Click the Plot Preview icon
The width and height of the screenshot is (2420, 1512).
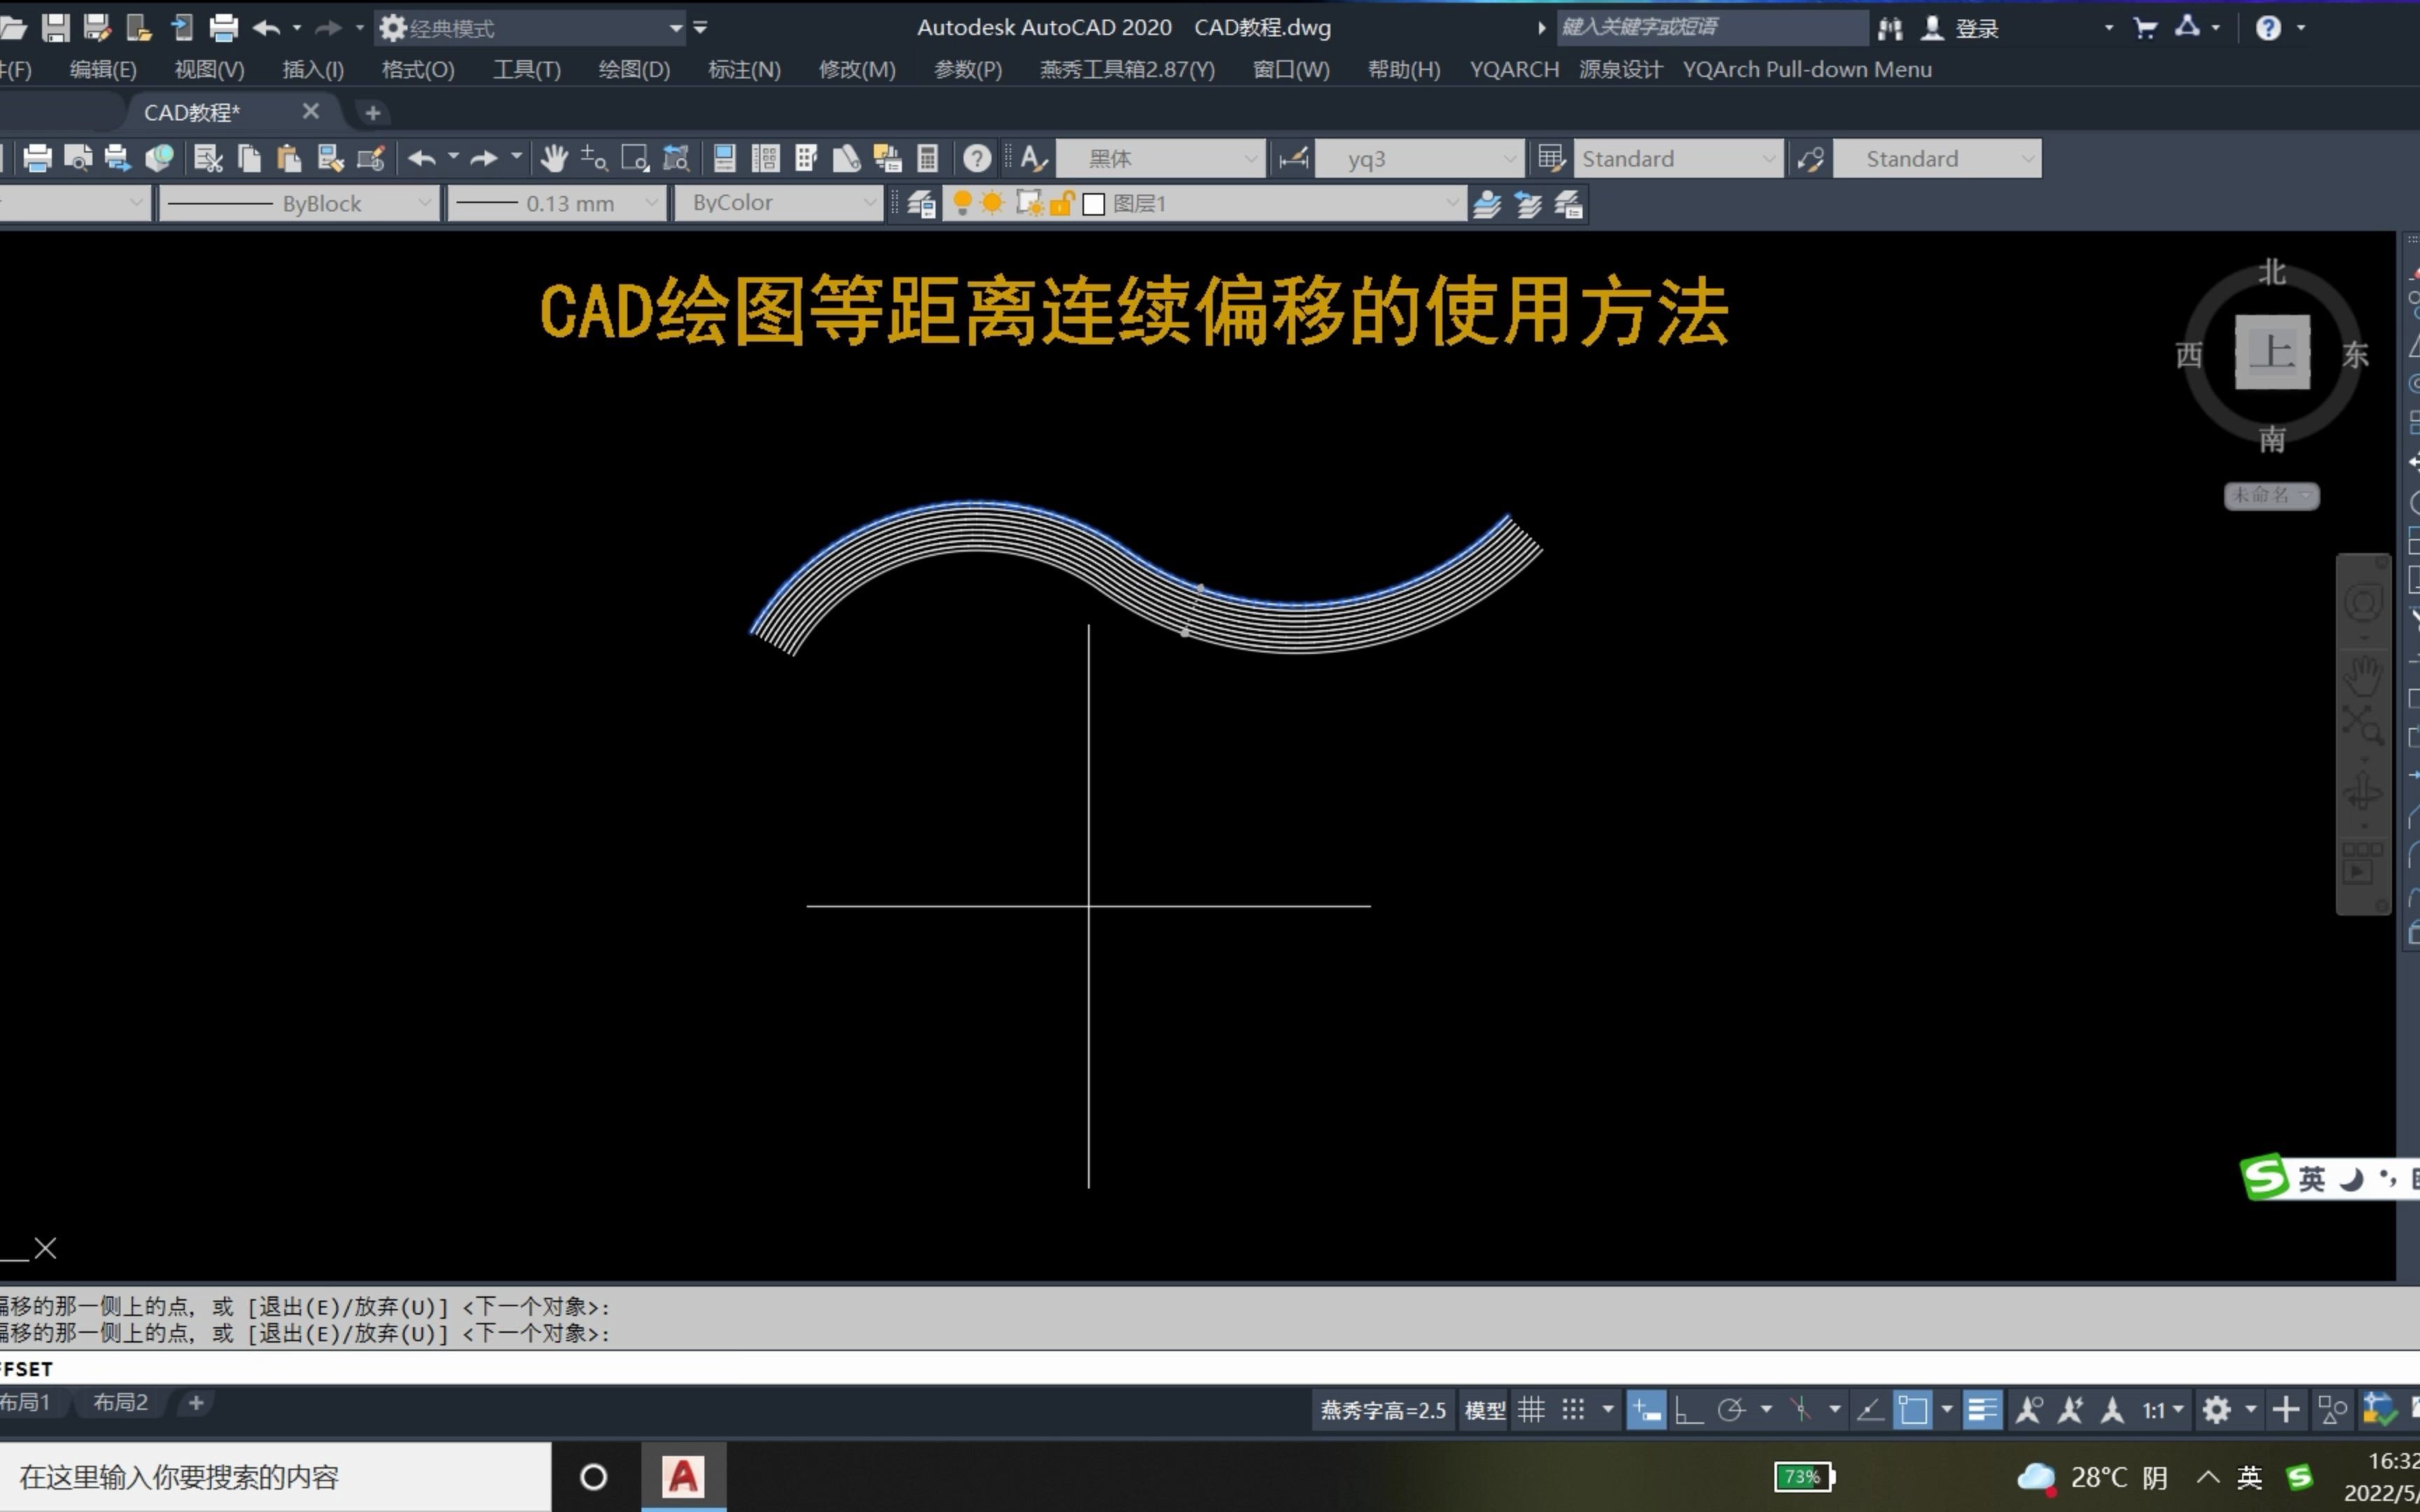[77, 158]
